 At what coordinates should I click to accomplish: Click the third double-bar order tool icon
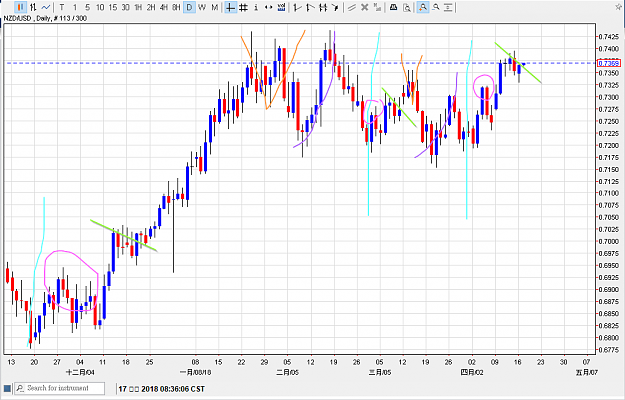323,7
